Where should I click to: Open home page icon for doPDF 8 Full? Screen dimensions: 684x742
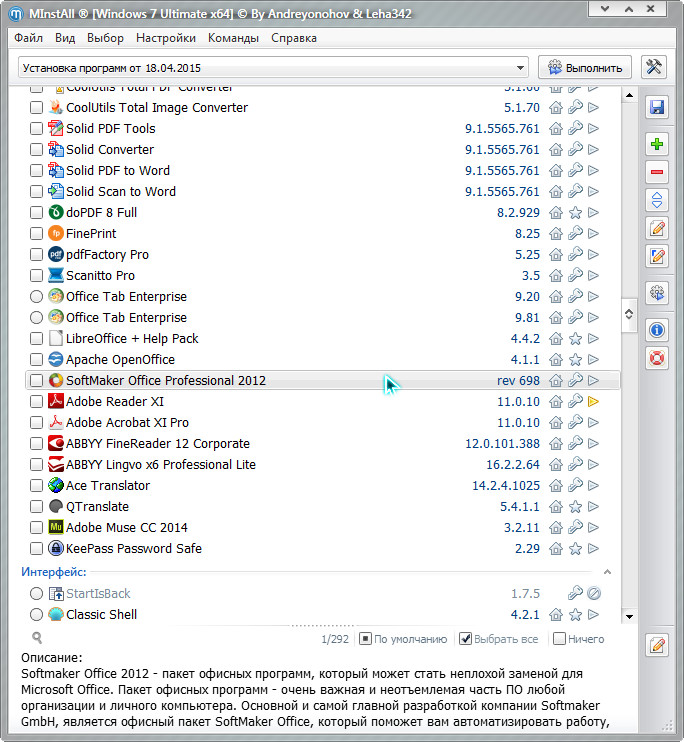(x=556, y=212)
